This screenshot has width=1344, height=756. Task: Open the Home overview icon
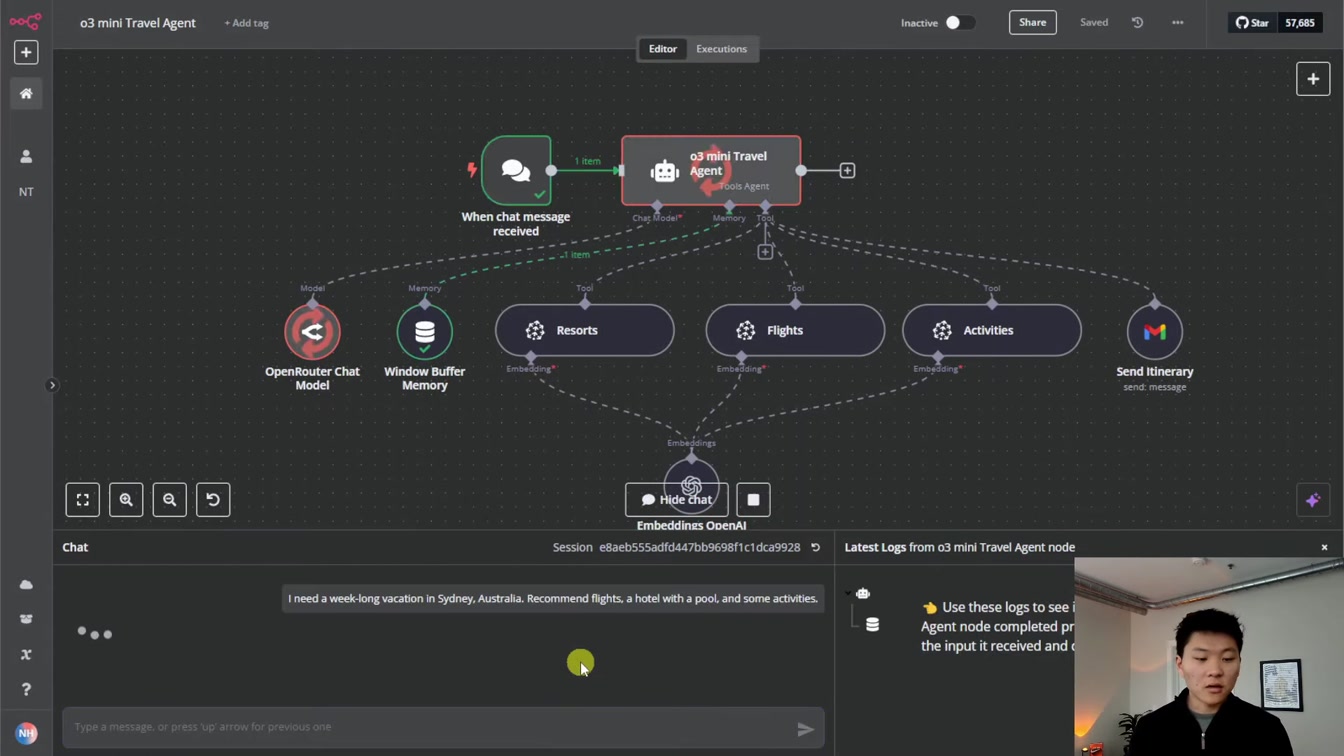pyautogui.click(x=26, y=93)
